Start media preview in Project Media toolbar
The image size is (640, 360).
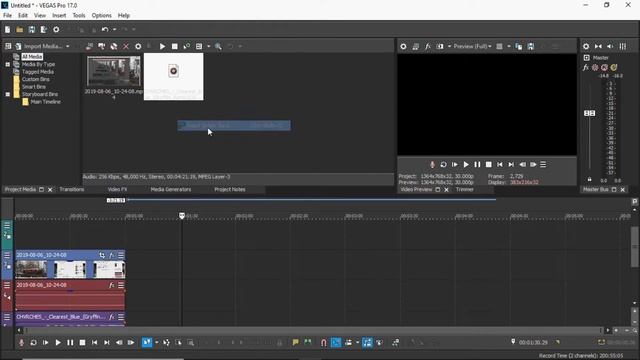coord(162,46)
